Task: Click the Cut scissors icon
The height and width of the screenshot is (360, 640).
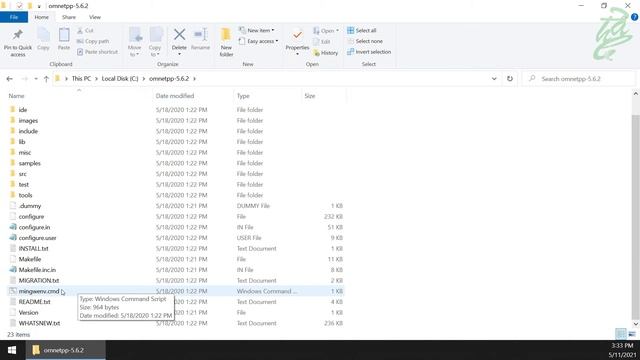Action: (80, 31)
